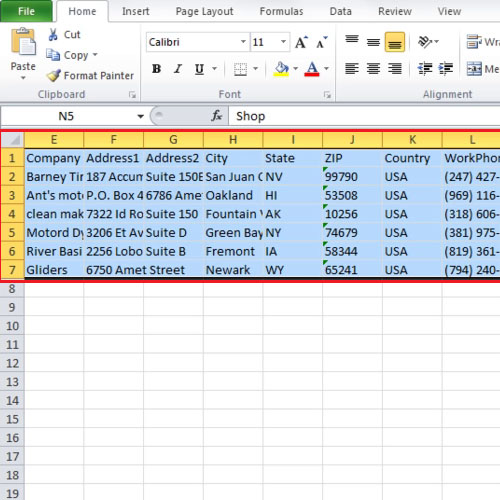This screenshot has height=500, width=500.
Task: Select the cell containing Oakland
Action: tap(233, 195)
